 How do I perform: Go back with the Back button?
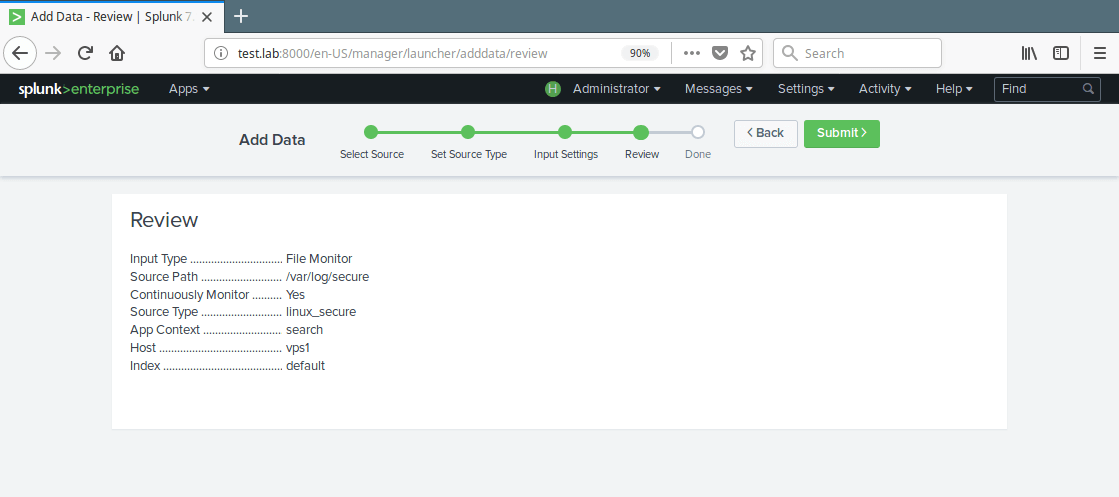[765, 133]
